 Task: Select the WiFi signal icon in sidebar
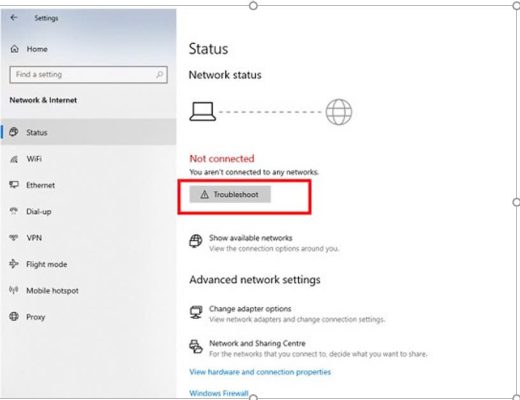click(x=14, y=159)
